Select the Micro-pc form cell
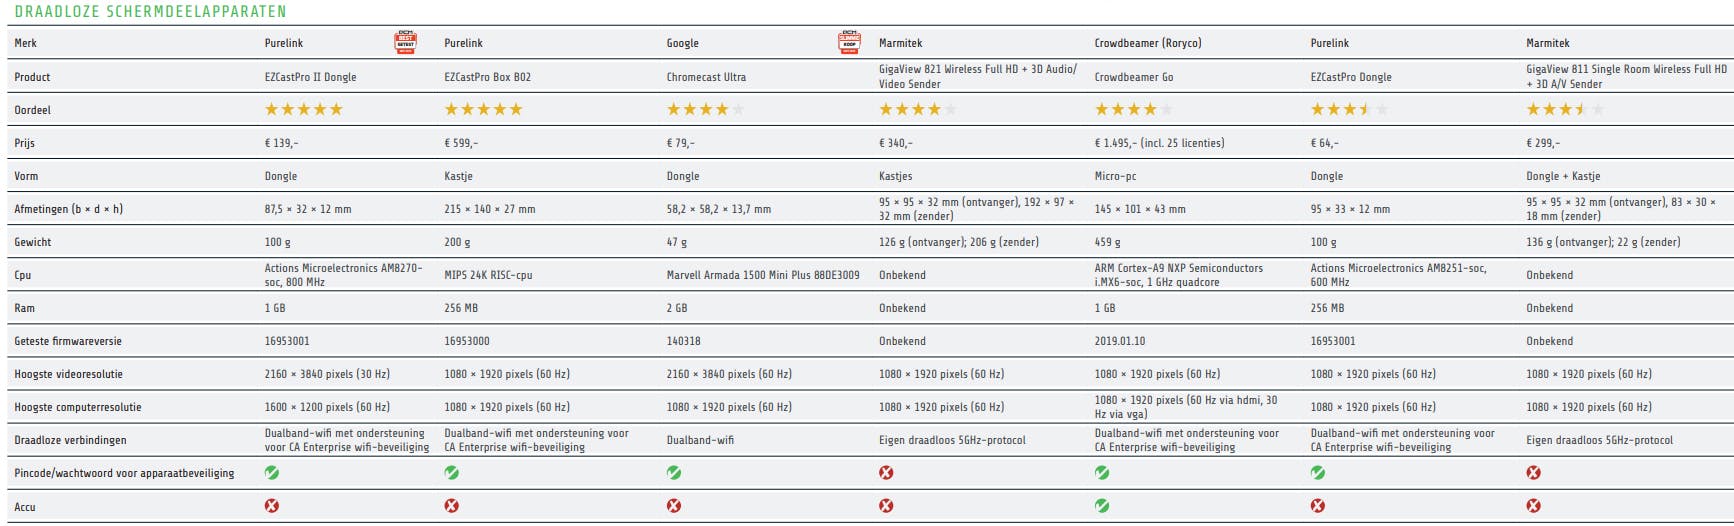The width and height of the screenshot is (1734, 526). 1115,176
